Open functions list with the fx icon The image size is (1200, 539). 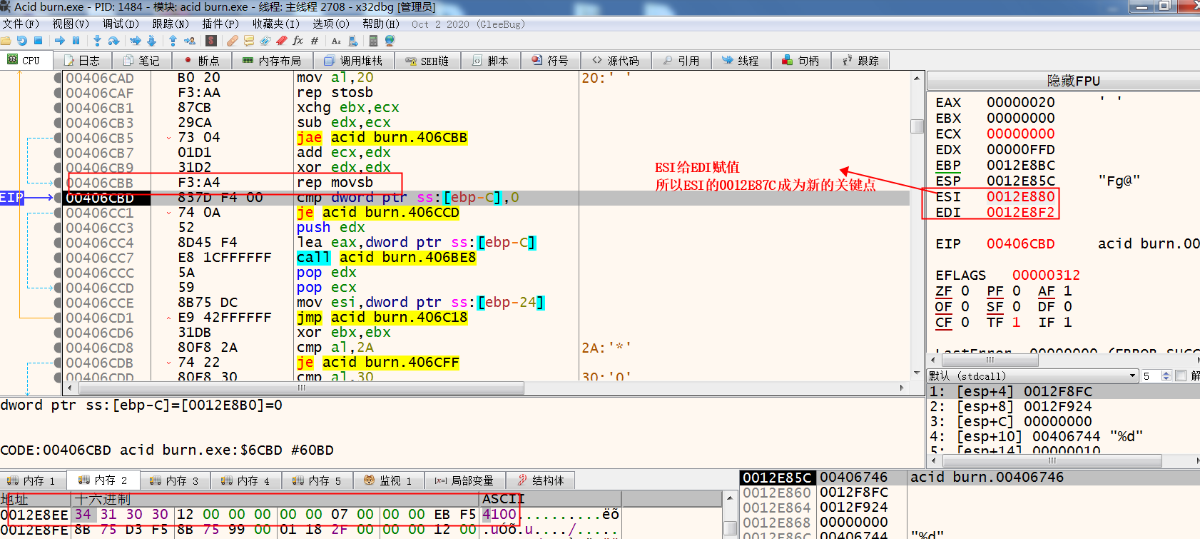(x=298, y=41)
